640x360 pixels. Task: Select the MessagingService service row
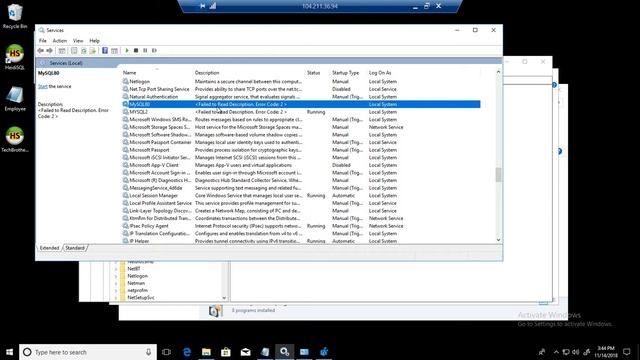tap(301, 188)
